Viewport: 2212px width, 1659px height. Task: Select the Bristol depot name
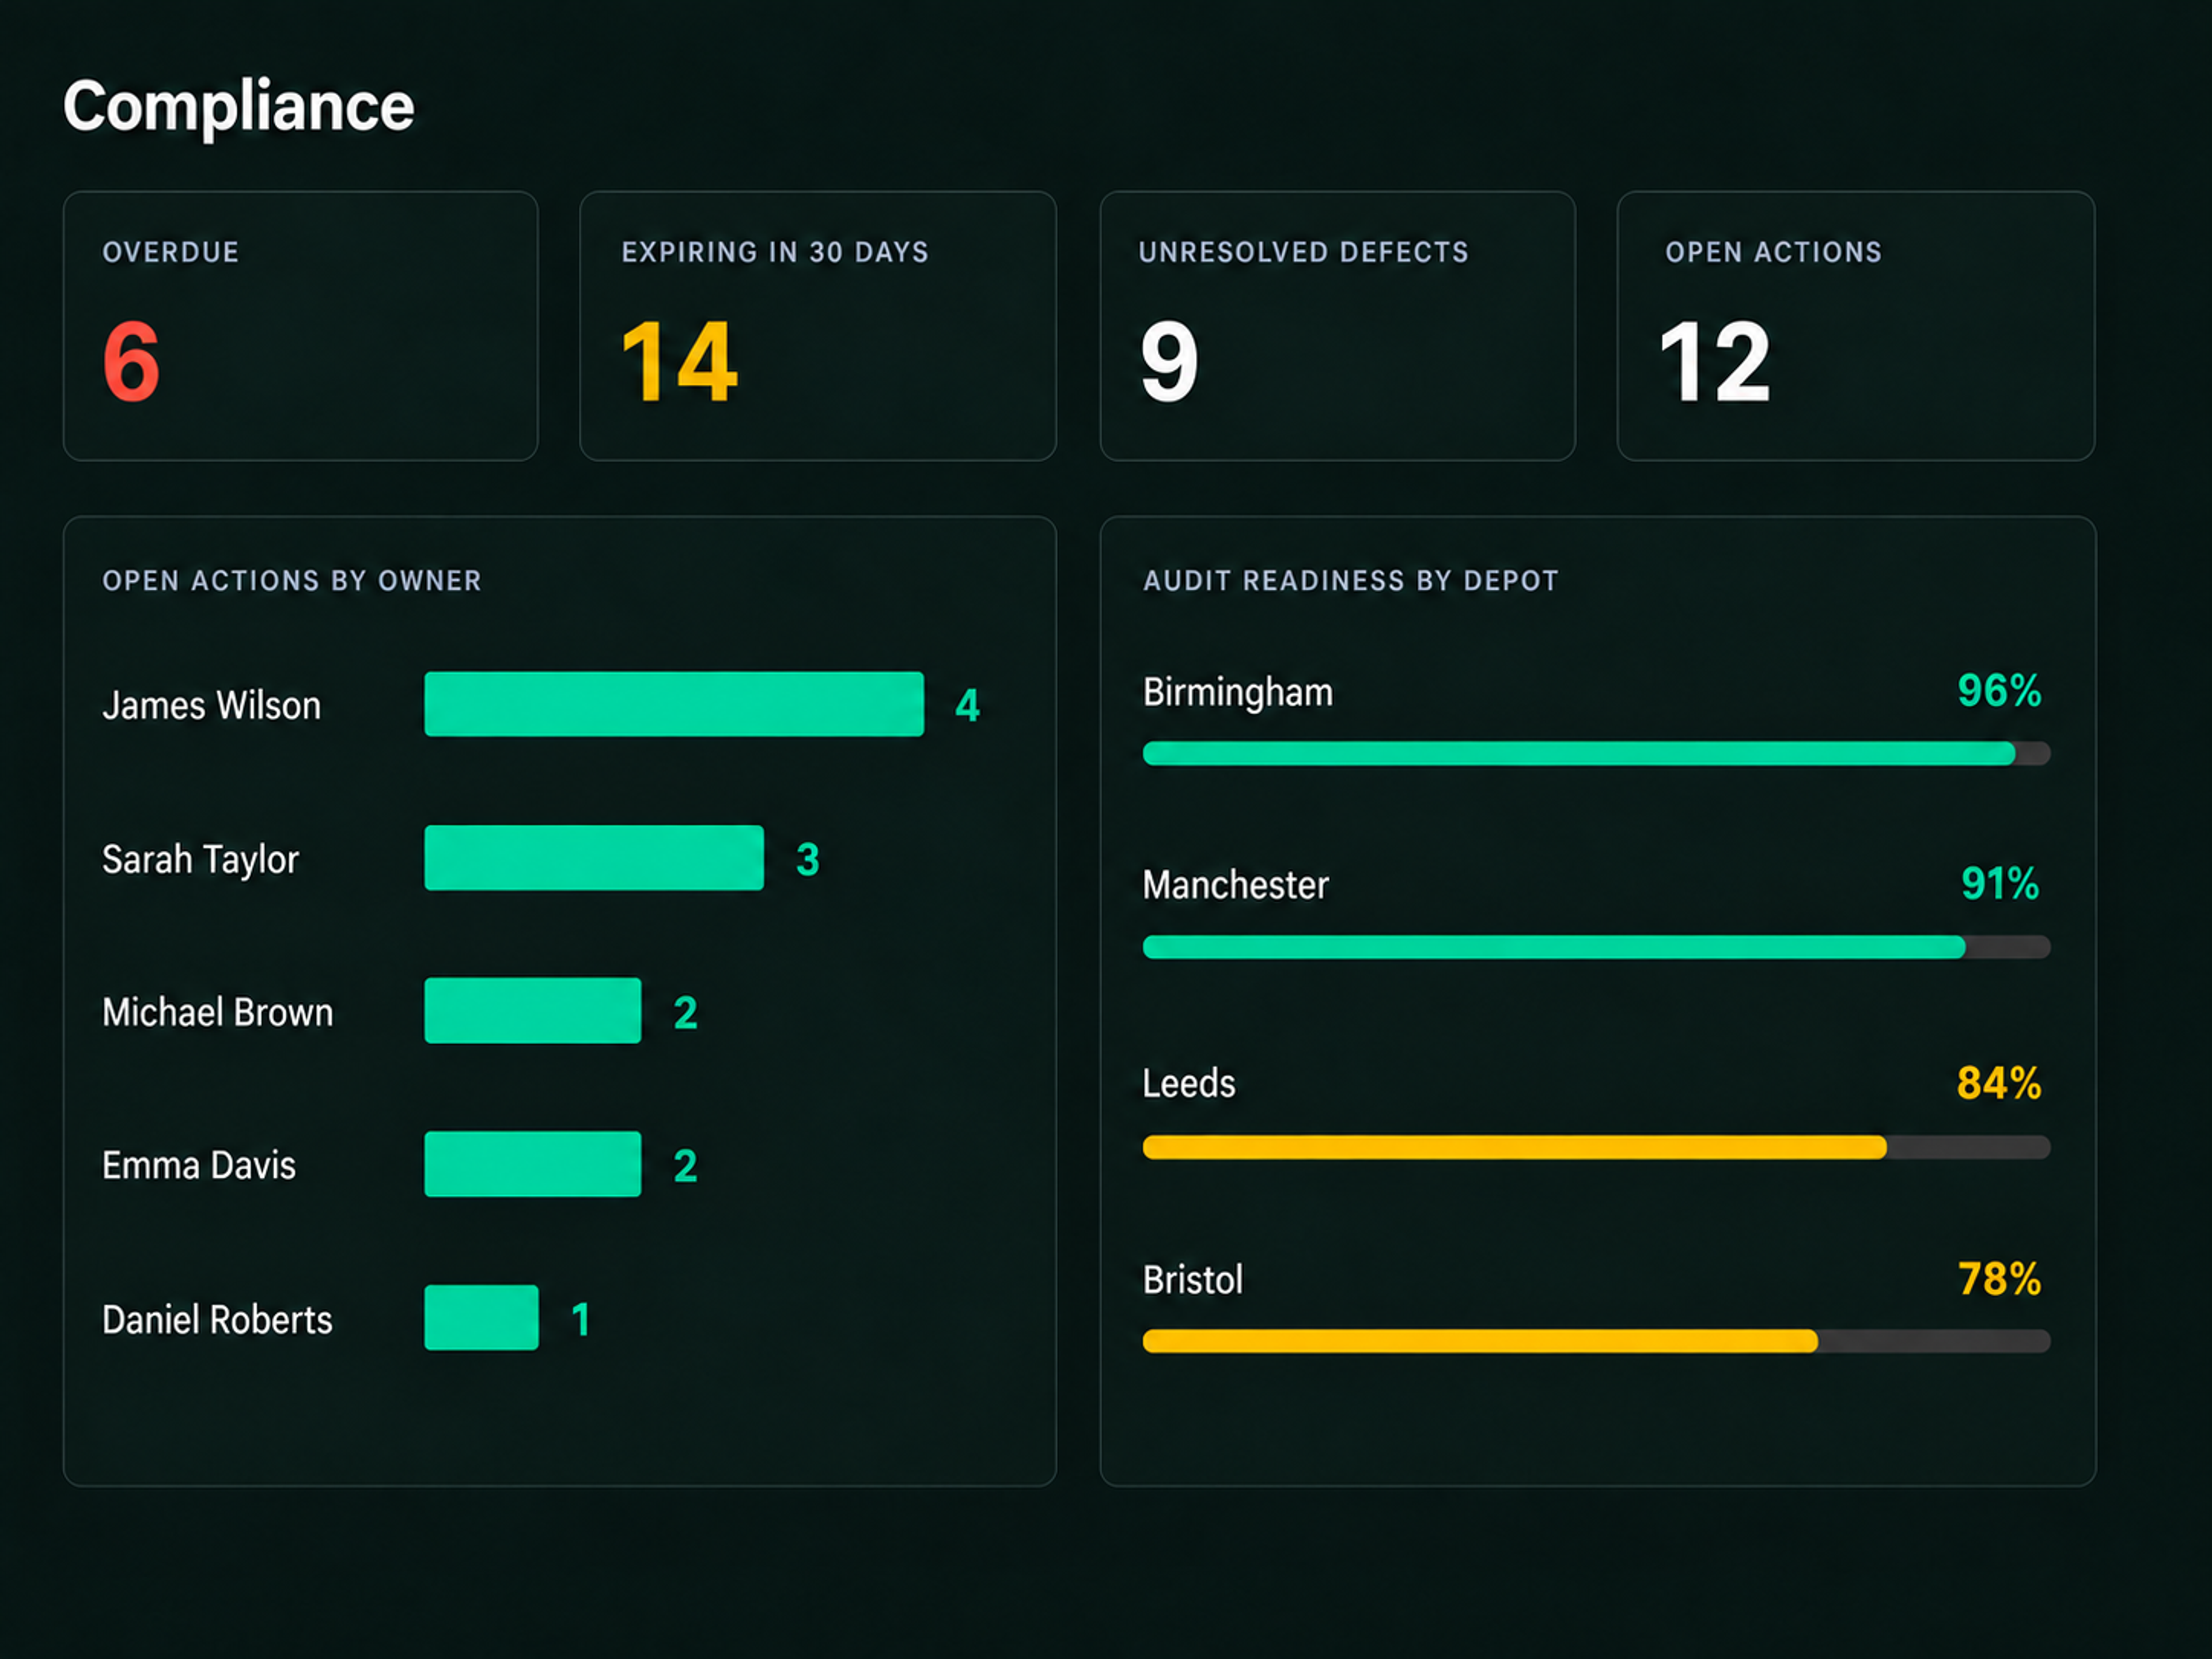coord(1193,1279)
